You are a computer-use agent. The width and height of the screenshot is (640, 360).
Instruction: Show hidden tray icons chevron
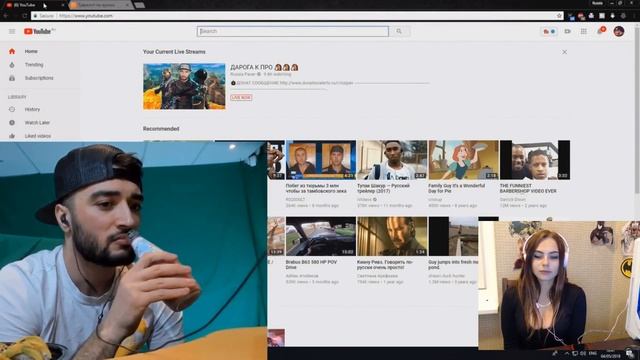[x=567, y=353]
